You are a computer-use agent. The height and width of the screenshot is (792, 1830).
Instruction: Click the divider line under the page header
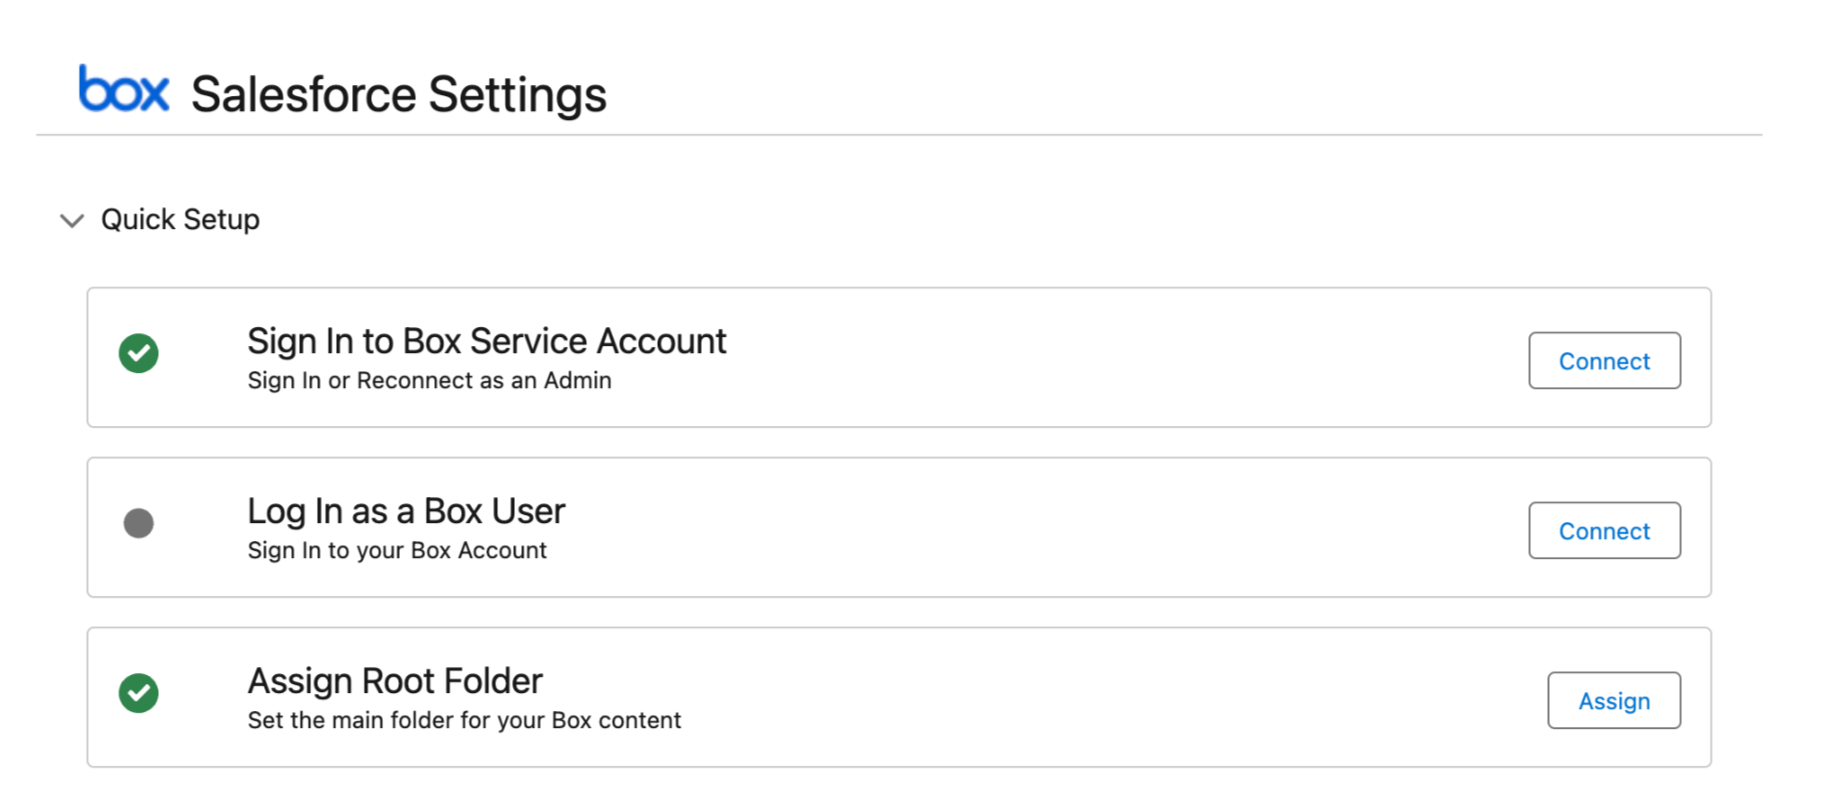(899, 134)
